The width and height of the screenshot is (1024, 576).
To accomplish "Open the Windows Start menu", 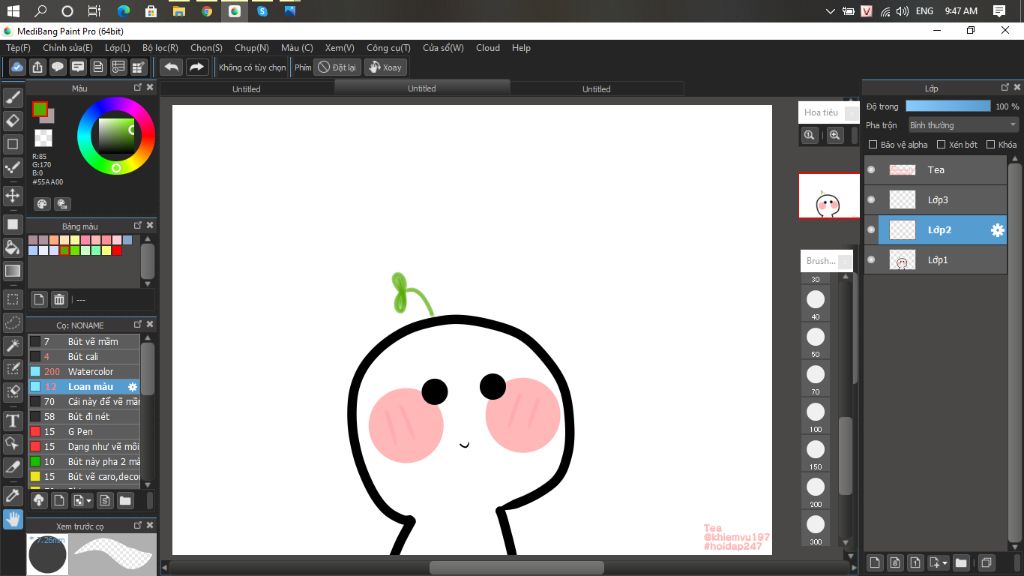I will [13, 11].
